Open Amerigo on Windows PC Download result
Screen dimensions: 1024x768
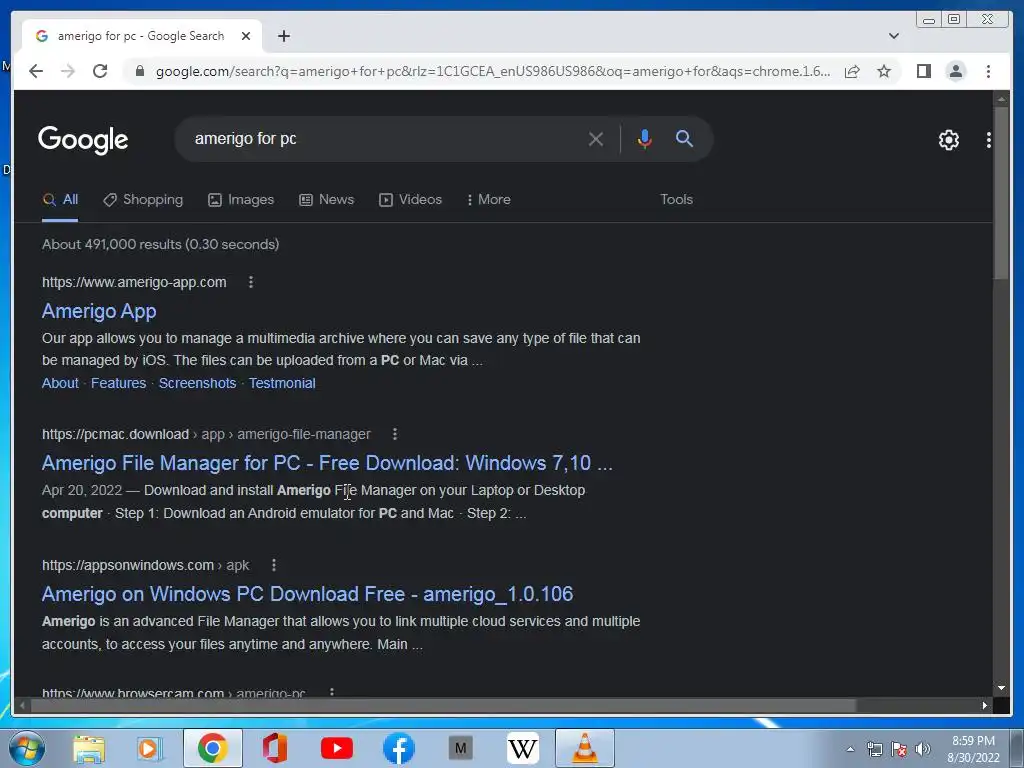pyautogui.click(x=308, y=594)
